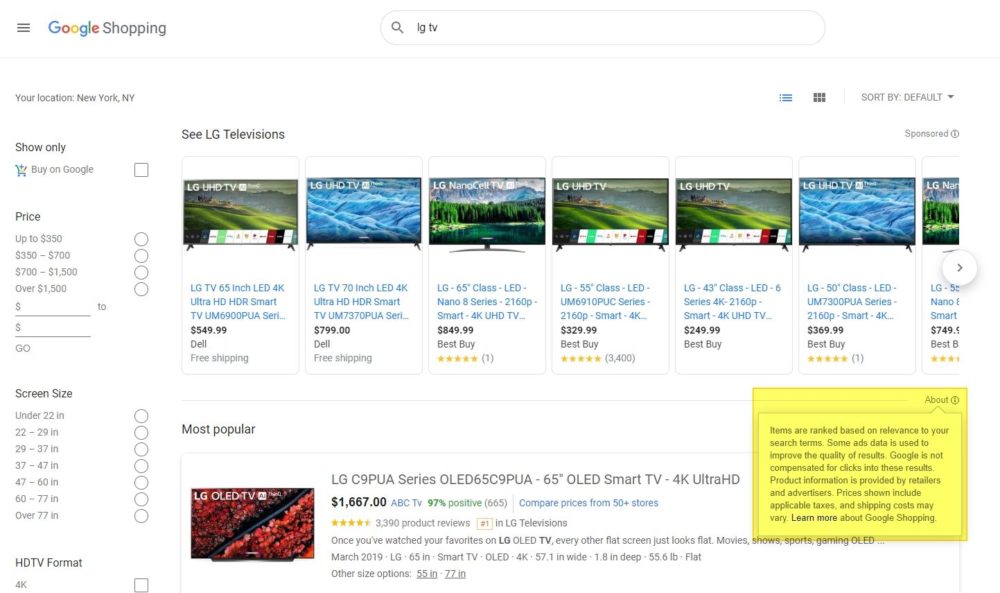Image resolution: width=1000 pixels, height=593 pixels.
Task: Click the Your location: New York, NY text
Action: click(75, 98)
